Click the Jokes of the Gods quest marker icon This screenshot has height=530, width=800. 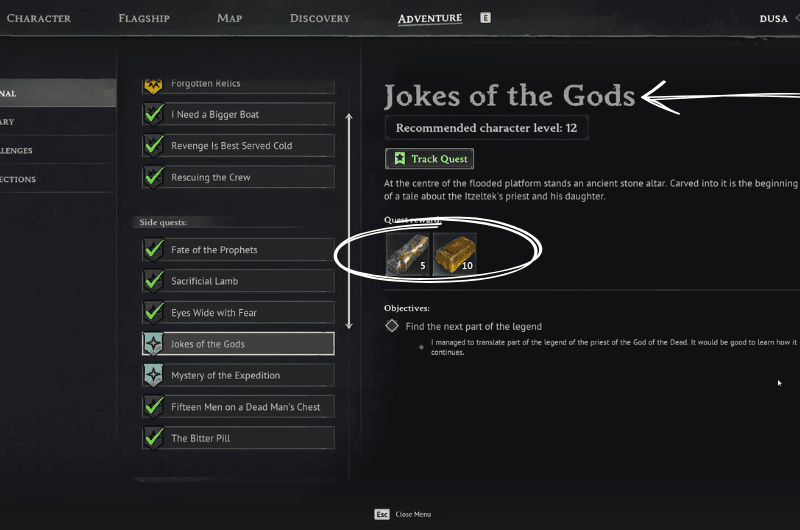pyautogui.click(x=154, y=344)
